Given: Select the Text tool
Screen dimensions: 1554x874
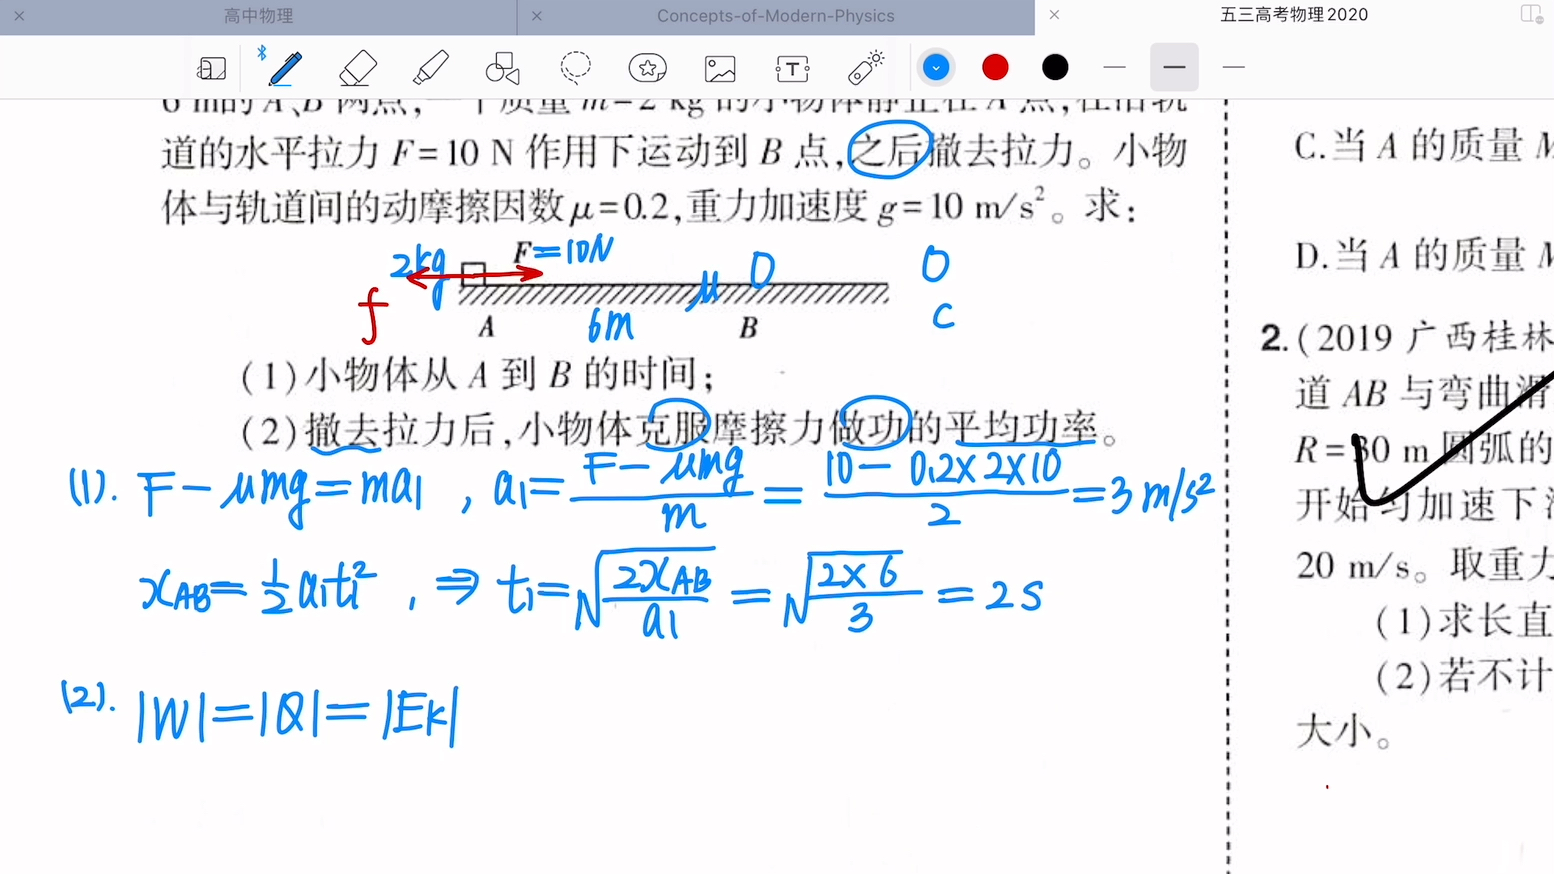Looking at the screenshot, I should tap(791, 67).
